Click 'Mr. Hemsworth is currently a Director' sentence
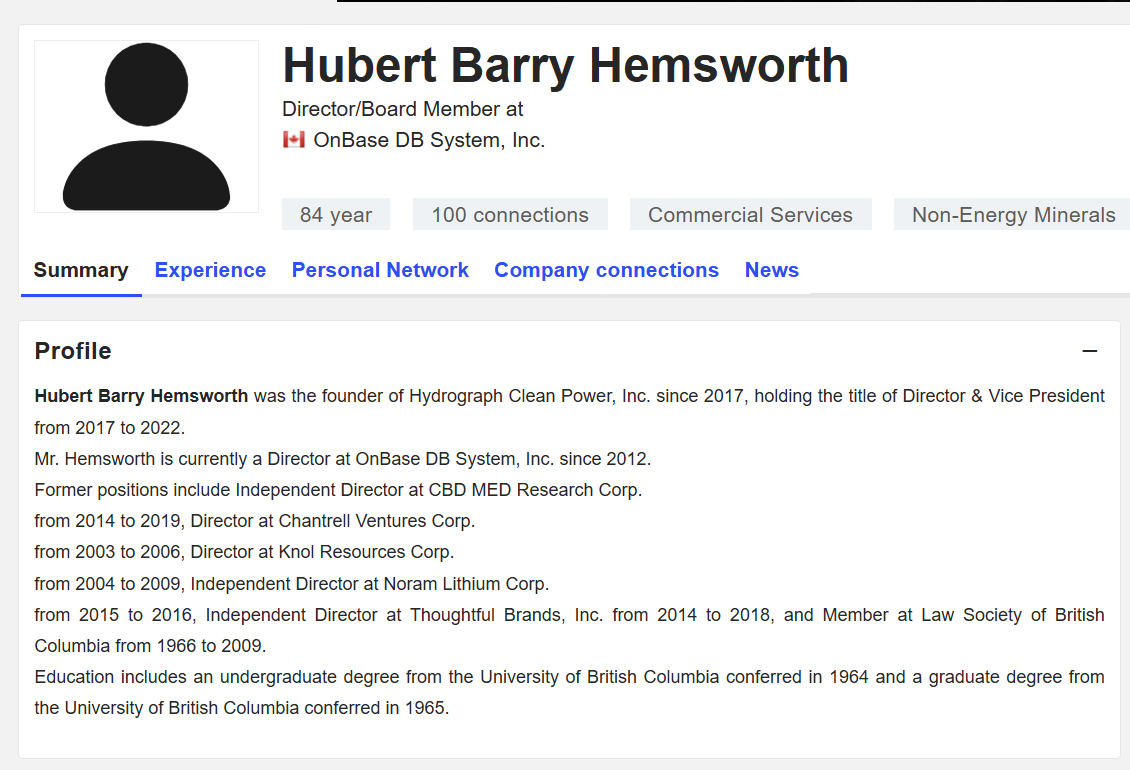Image resolution: width=1130 pixels, height=770 pixels. click(343, 459)
